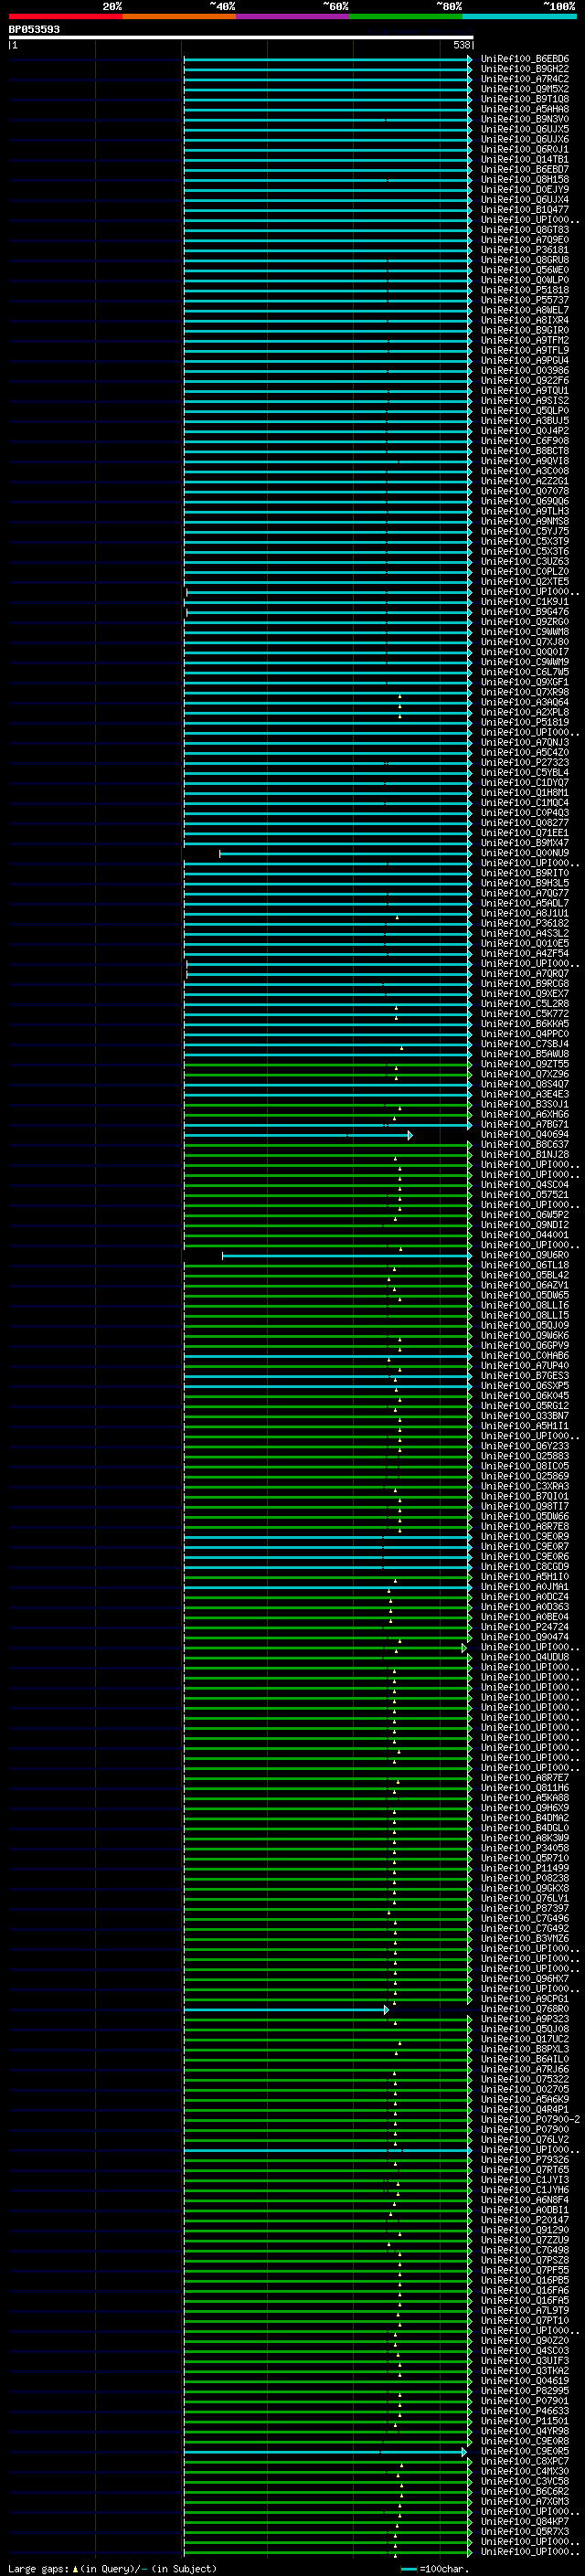Select the UniRef100_B9GIR0 label
This screenshot has height=2576, width=585.
click(x=525, y=330)
